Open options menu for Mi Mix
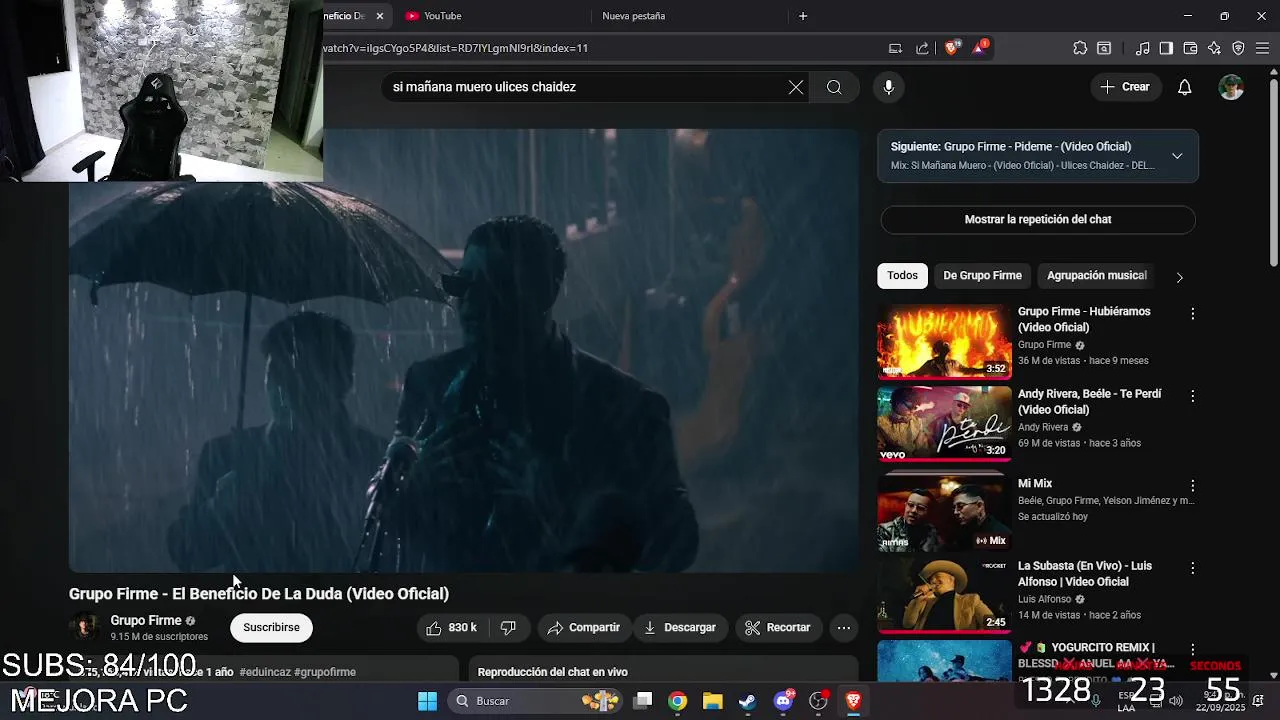The image size is (1280, 720). (1192, 486)
